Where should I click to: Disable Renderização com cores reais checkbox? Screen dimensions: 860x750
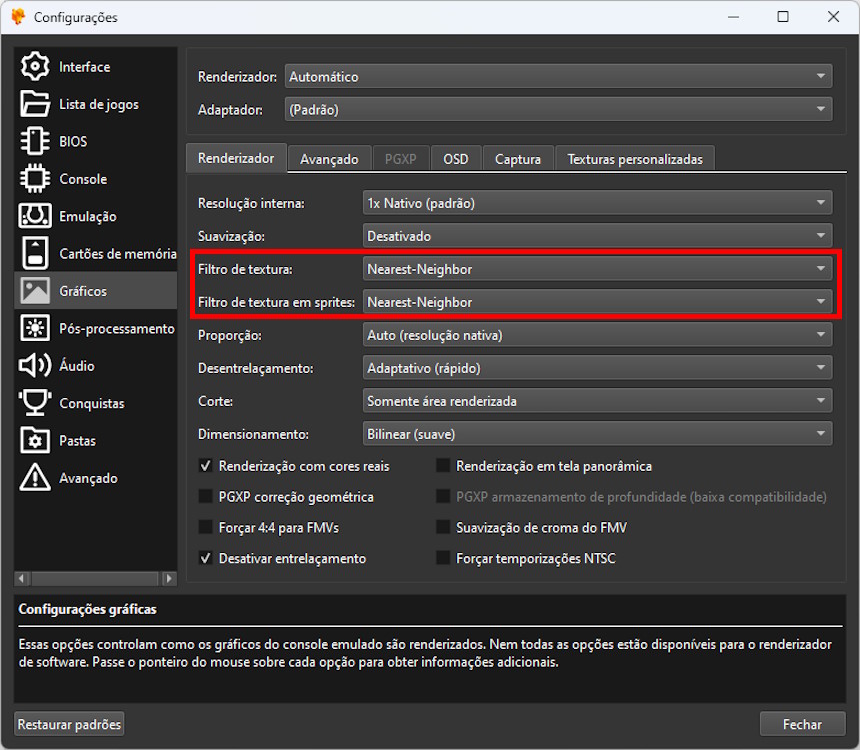pyautogui.click(x=206, y=466)
